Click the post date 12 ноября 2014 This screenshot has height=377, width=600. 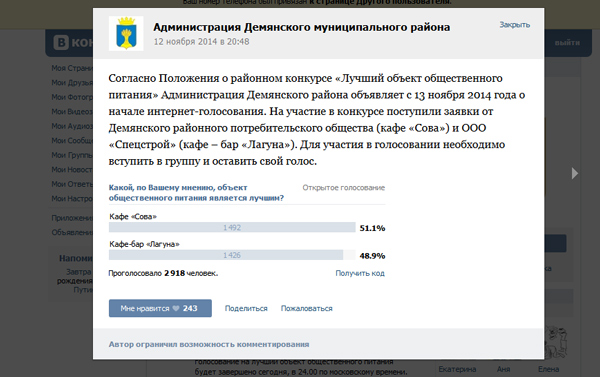click(201, 41)
